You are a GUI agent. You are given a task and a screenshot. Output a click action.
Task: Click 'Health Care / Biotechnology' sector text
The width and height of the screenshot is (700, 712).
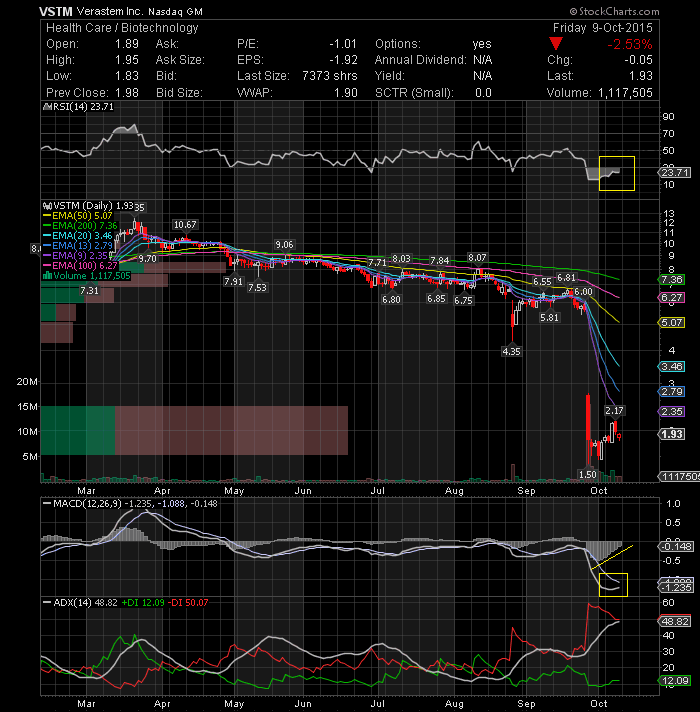pyautogui.click(x=122, y=28)
